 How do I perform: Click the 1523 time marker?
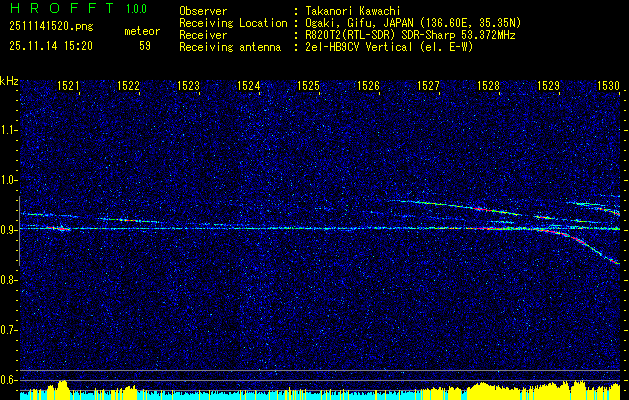[188, 85]
